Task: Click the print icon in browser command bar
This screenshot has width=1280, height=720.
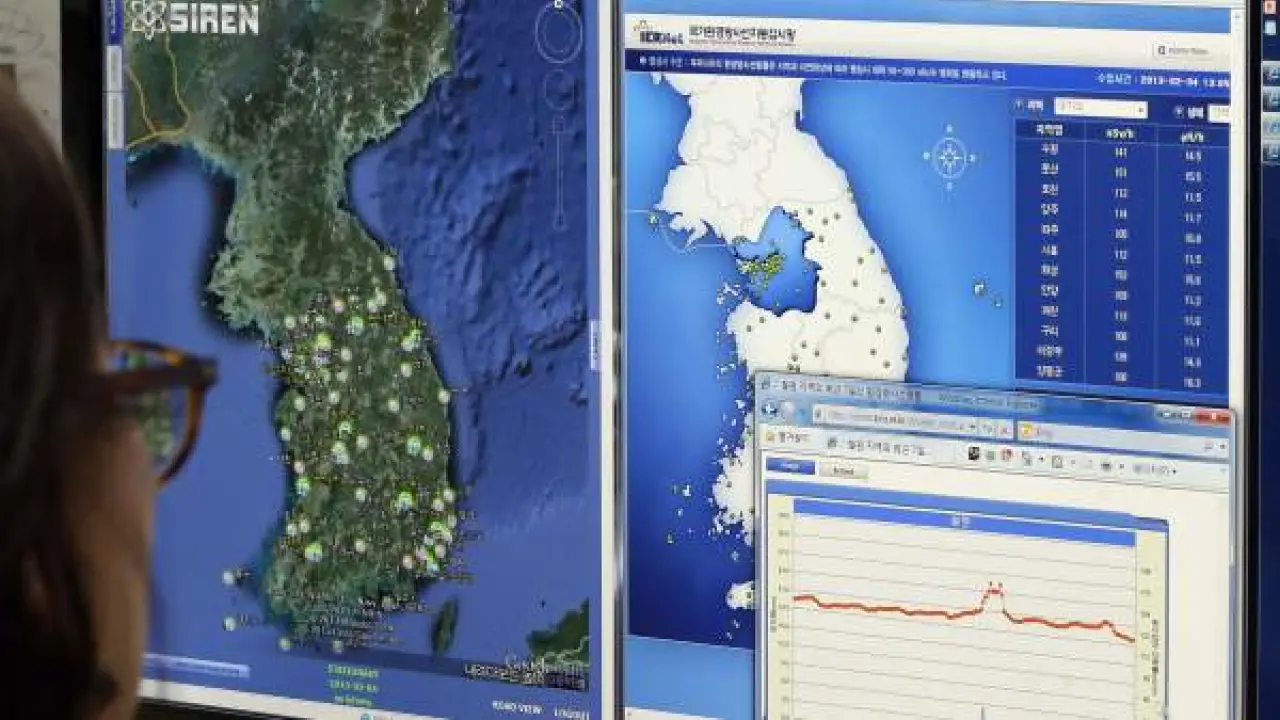Action: [x=1028, y=460]
